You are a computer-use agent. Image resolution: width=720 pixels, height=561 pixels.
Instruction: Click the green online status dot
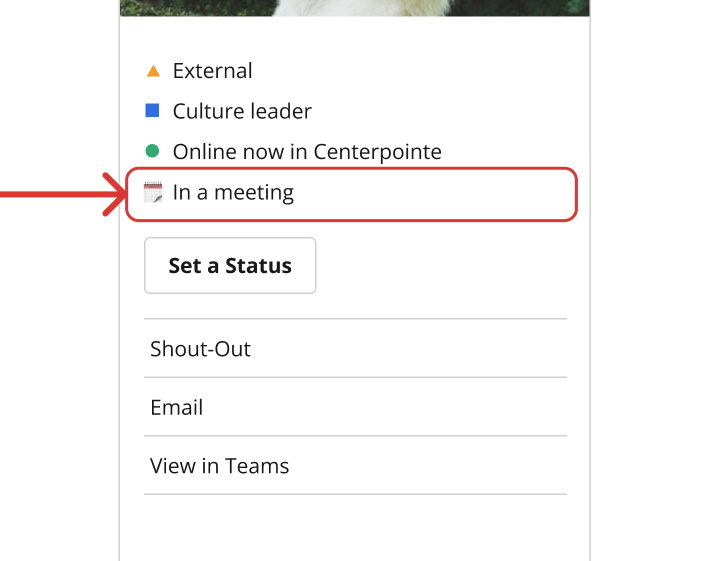(153, 151)
